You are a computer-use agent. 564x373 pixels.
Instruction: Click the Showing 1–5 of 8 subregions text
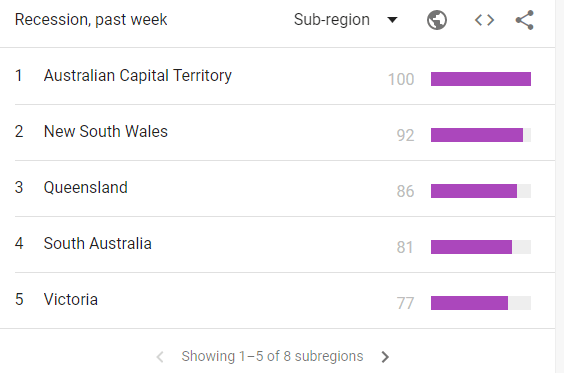pyautogui.click(x=272, y=356)
